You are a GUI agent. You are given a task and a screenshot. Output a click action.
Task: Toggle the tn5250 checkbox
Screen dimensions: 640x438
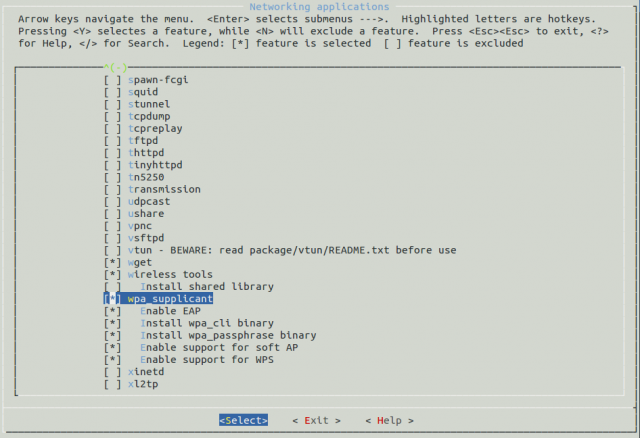click(112, 177)
